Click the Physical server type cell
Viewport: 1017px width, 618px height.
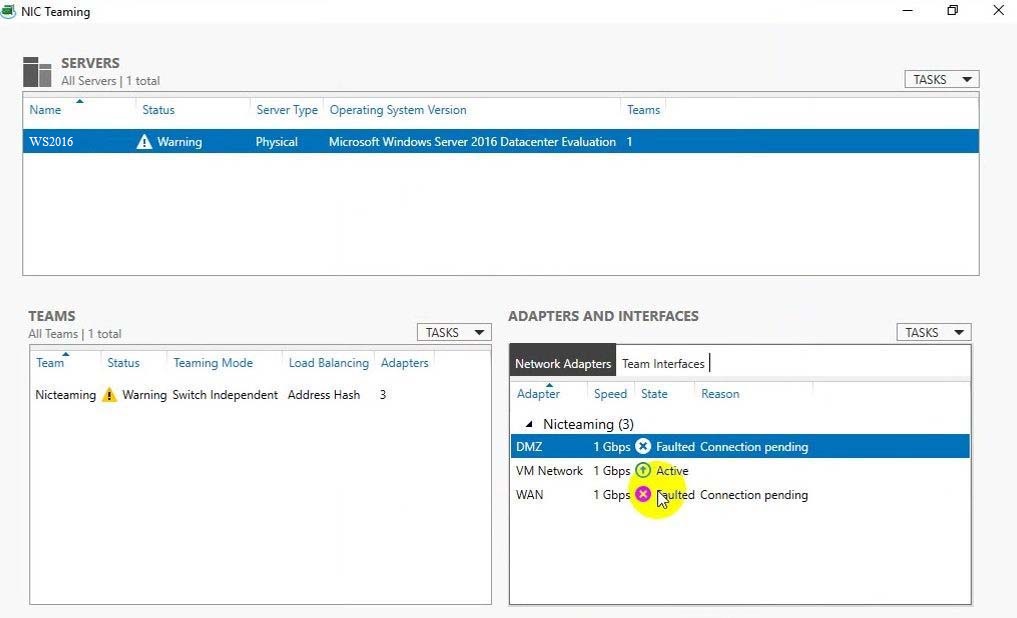click(276, 142)
